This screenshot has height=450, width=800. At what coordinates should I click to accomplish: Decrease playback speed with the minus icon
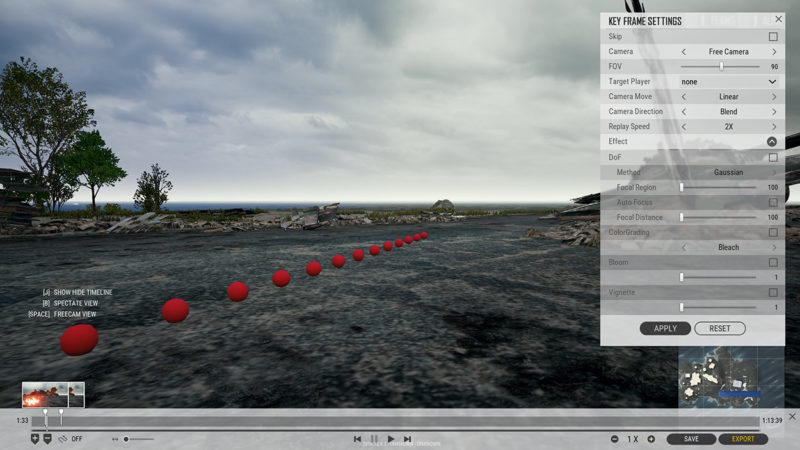pyautogui.click(x=614, y=439)
